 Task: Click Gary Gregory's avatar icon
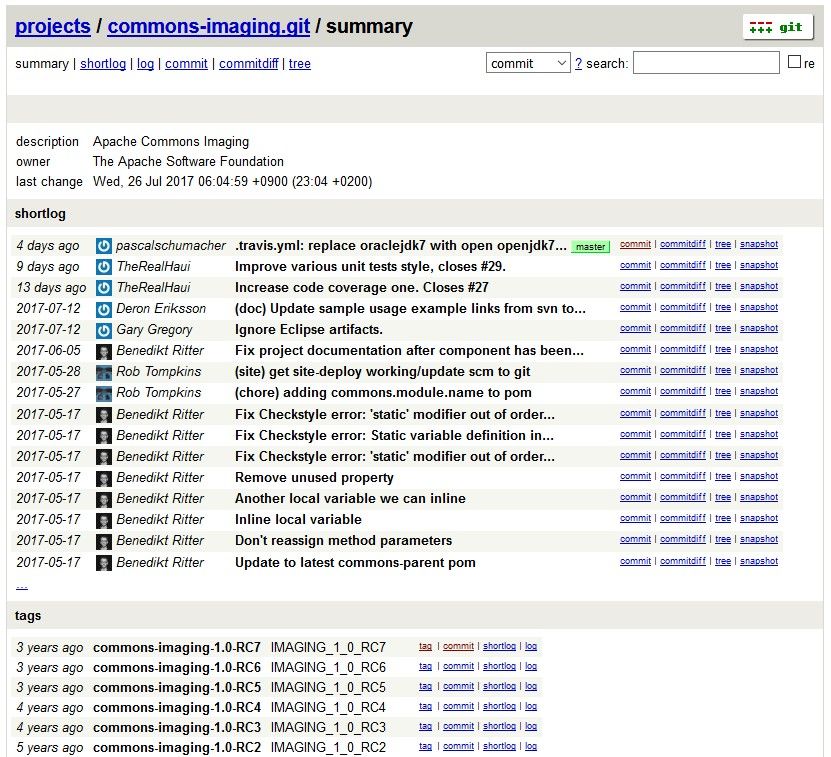104,329
